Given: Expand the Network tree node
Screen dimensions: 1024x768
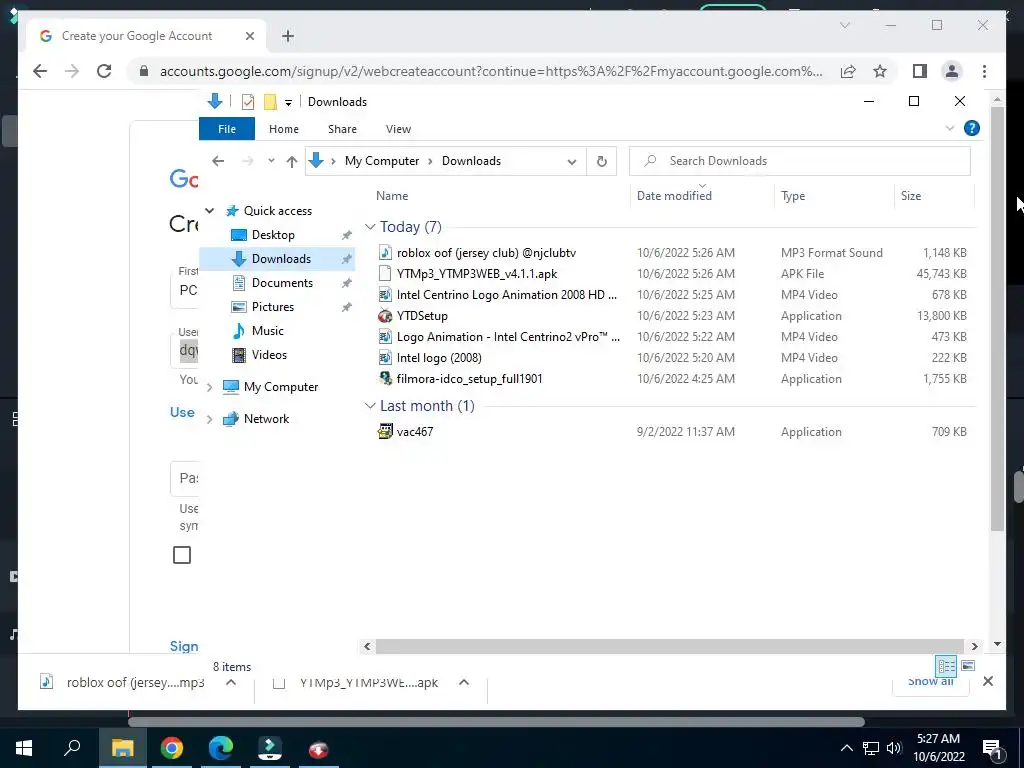Looking at the screenshot, I should tap(210, 419).
